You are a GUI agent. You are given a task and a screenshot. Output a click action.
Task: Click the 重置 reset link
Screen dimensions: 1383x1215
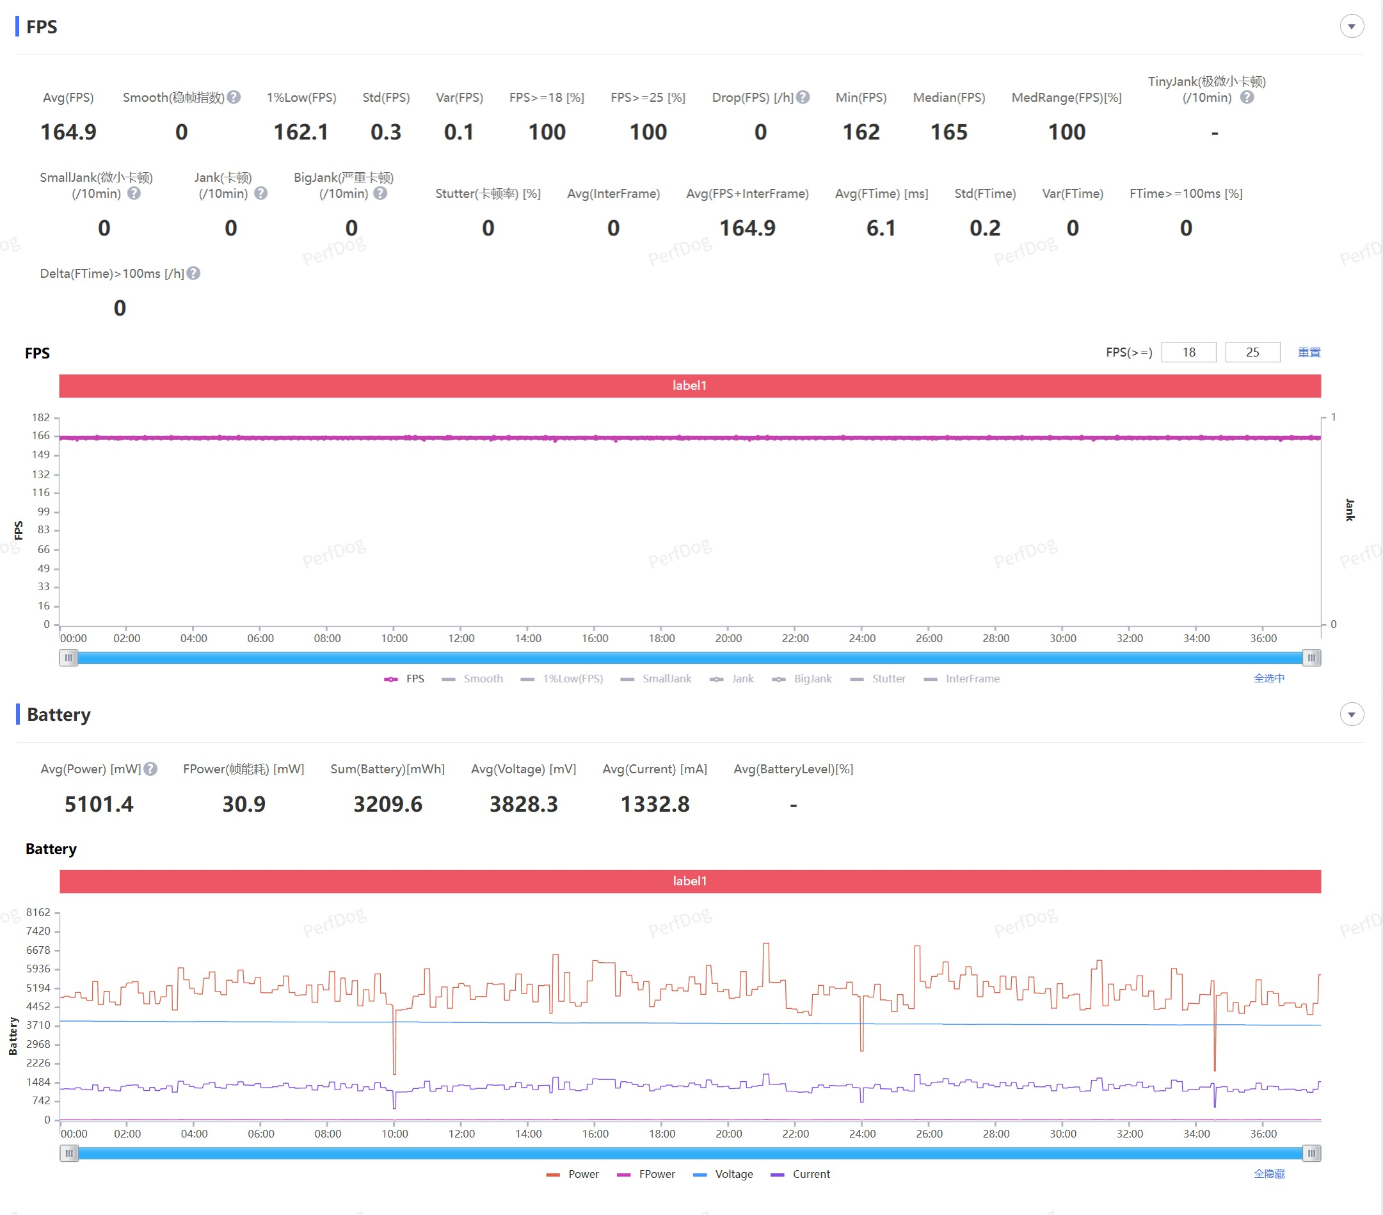(1309, 352)
